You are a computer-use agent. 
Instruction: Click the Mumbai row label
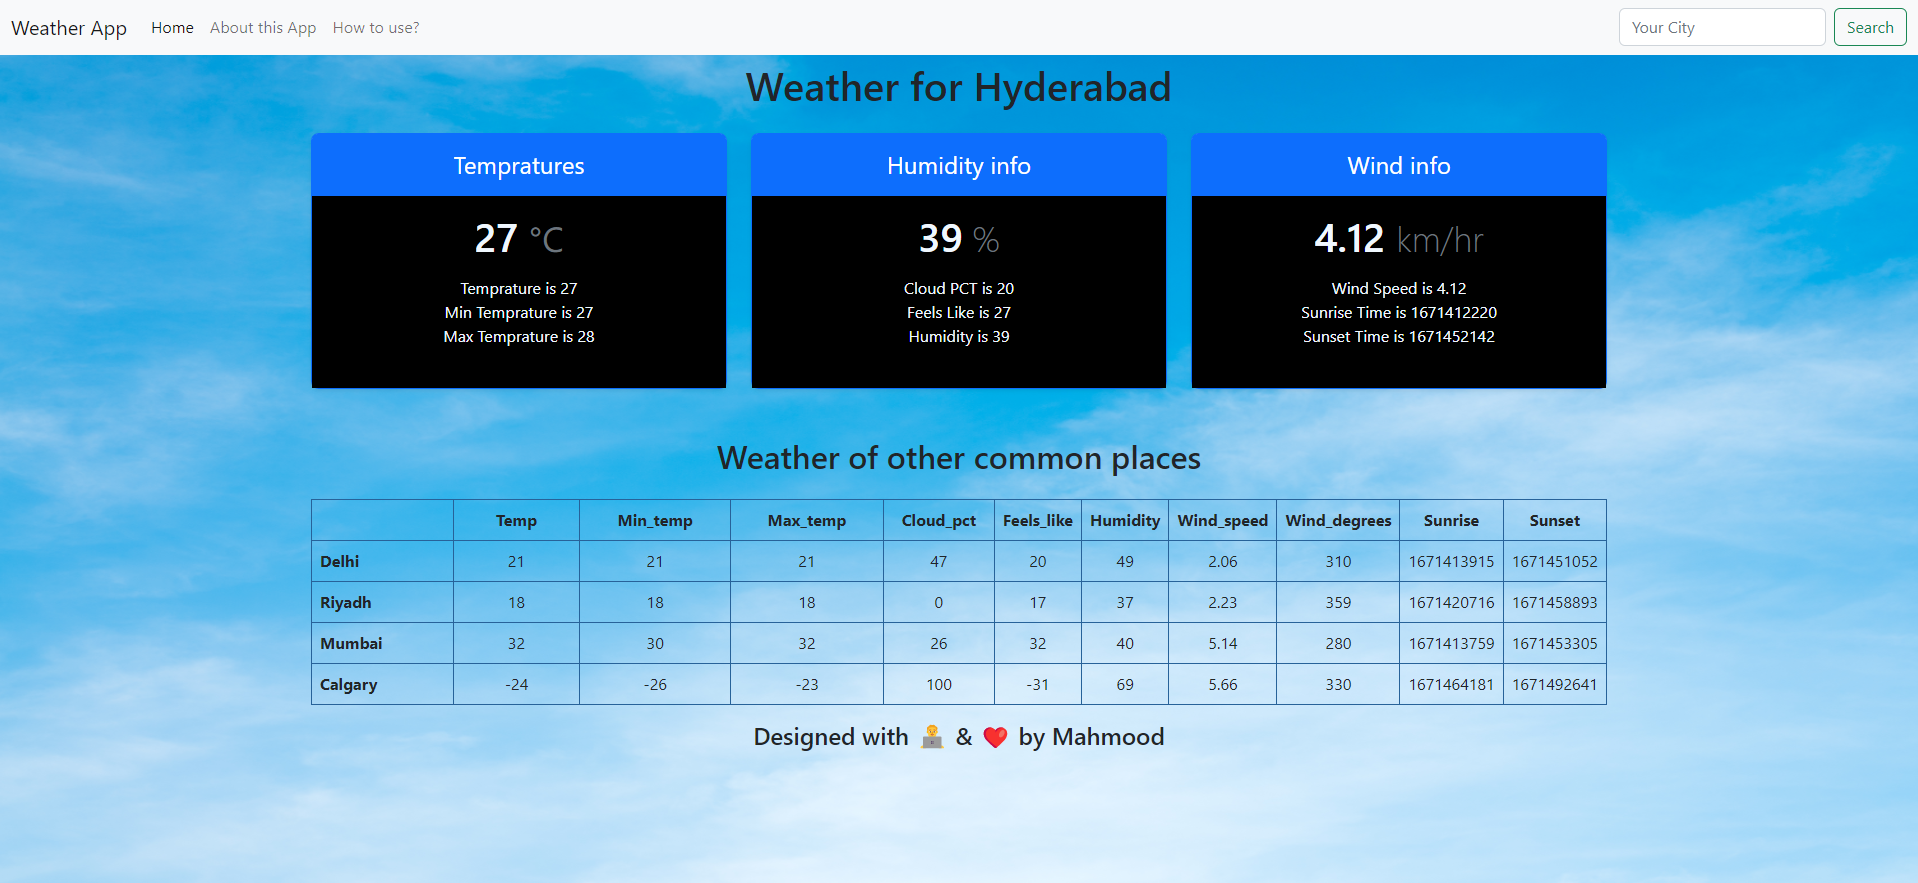(351, 644)
